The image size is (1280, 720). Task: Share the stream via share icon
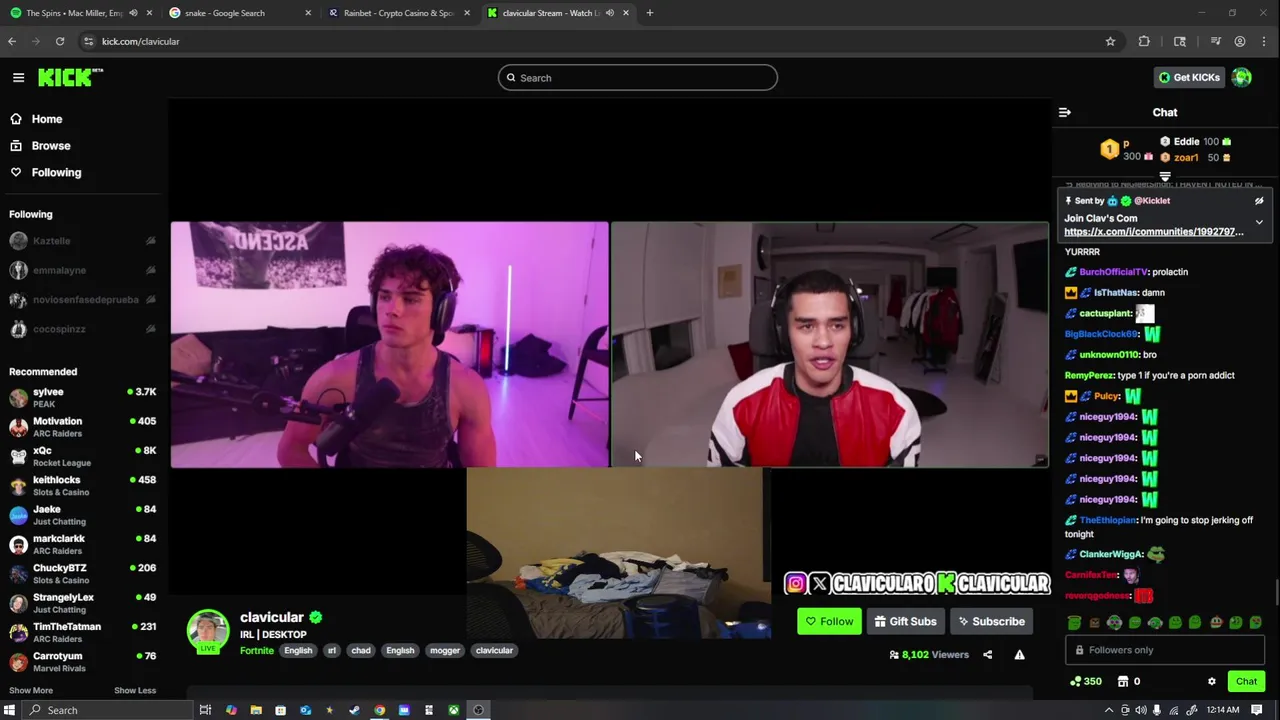[x=987, y=655]
